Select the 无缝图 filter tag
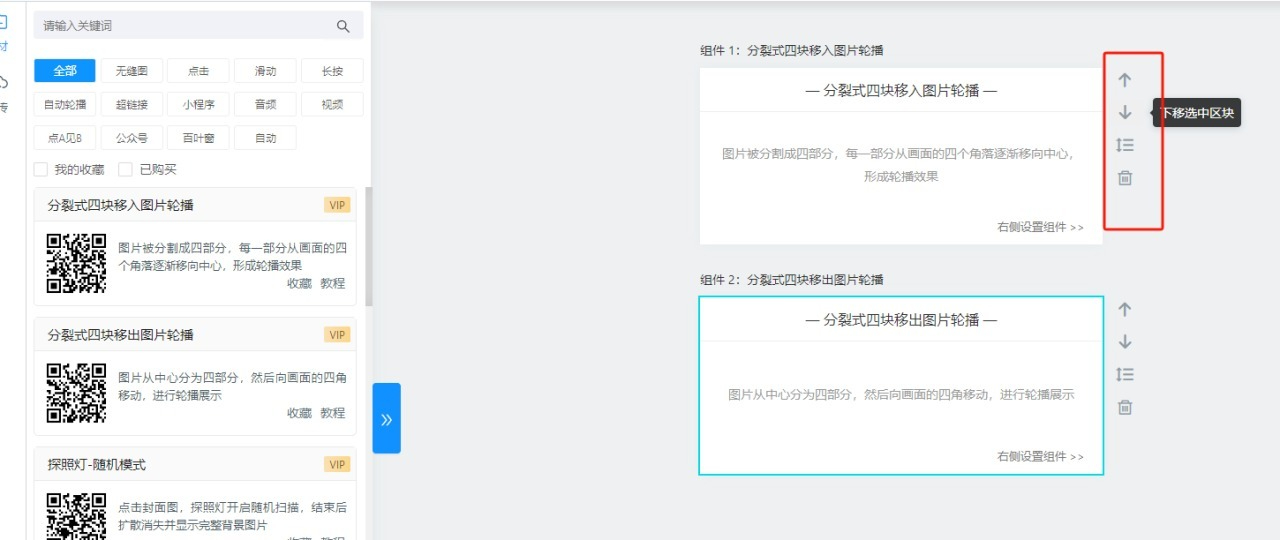1280x540 pixels. tap(131, 71)
